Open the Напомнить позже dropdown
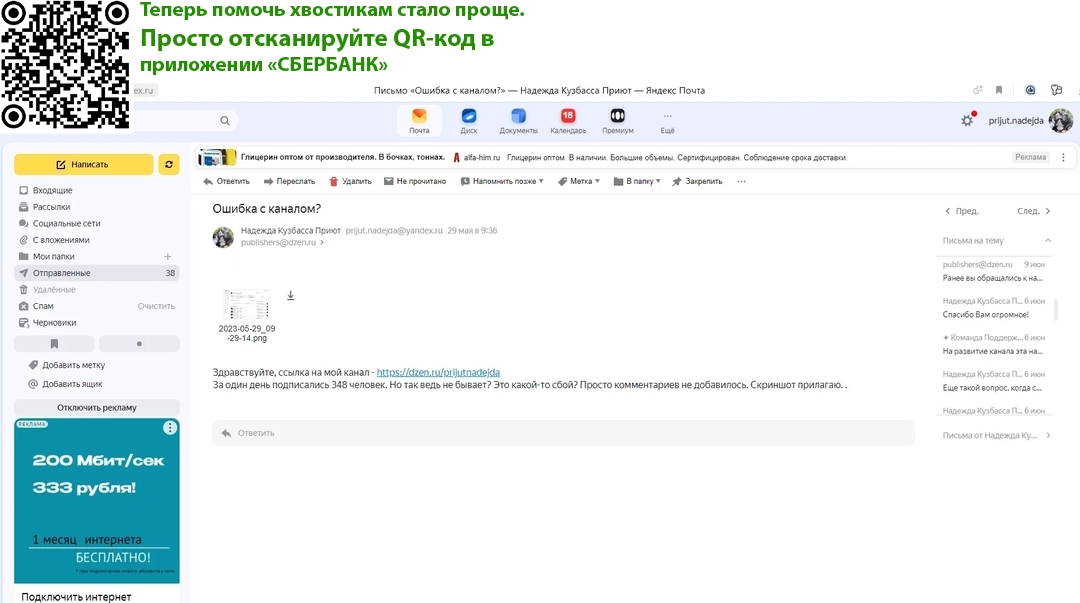Image resolution: width=1080 pixels, height=603 pixels. [501, 181]
